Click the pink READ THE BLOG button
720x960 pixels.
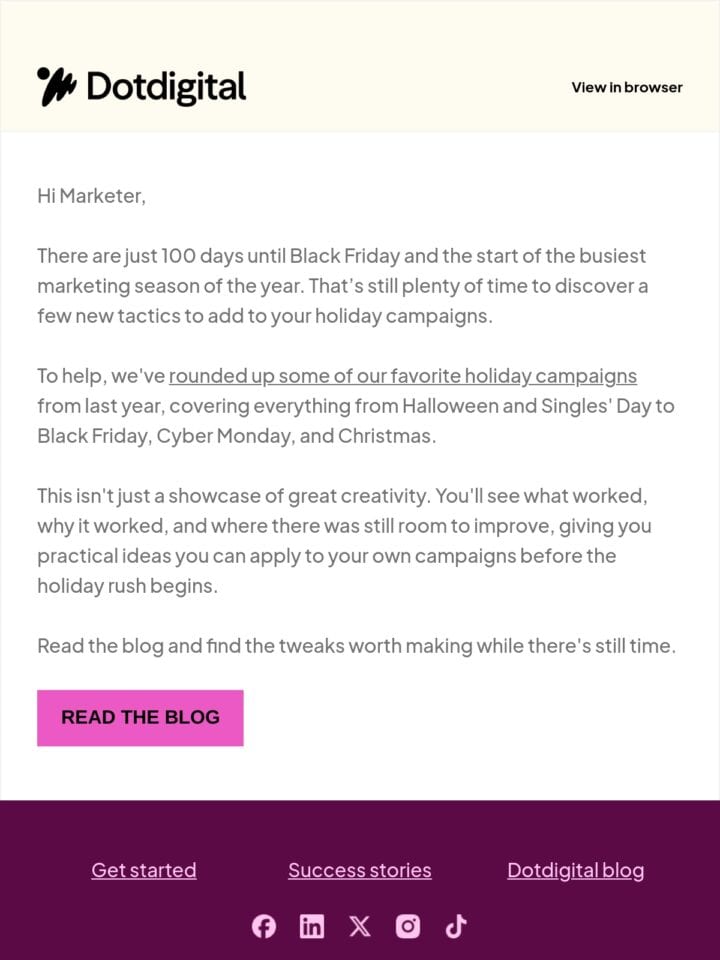(140, 718)
